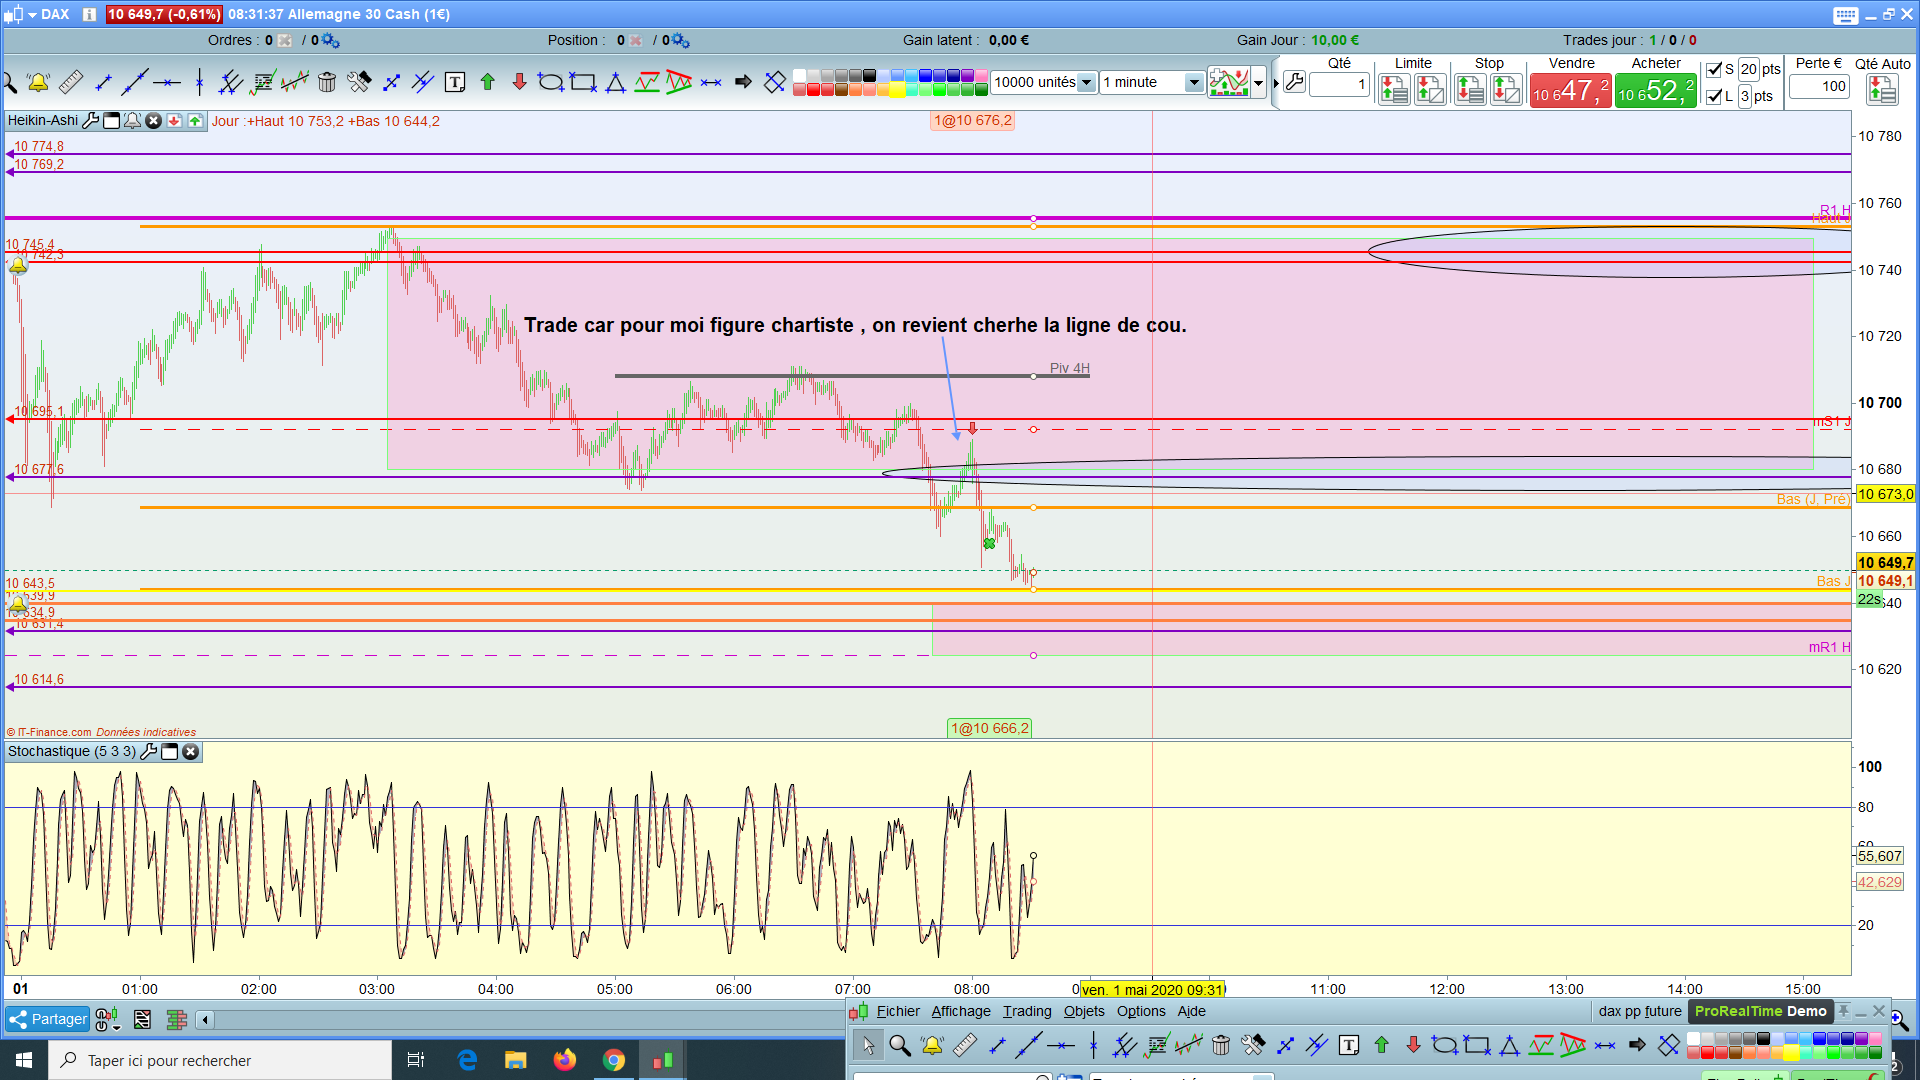Viewport: 1920px width, 1080px height.
Task: Toggle the S stop checkbox
Action: click(x=1714, y=69)
